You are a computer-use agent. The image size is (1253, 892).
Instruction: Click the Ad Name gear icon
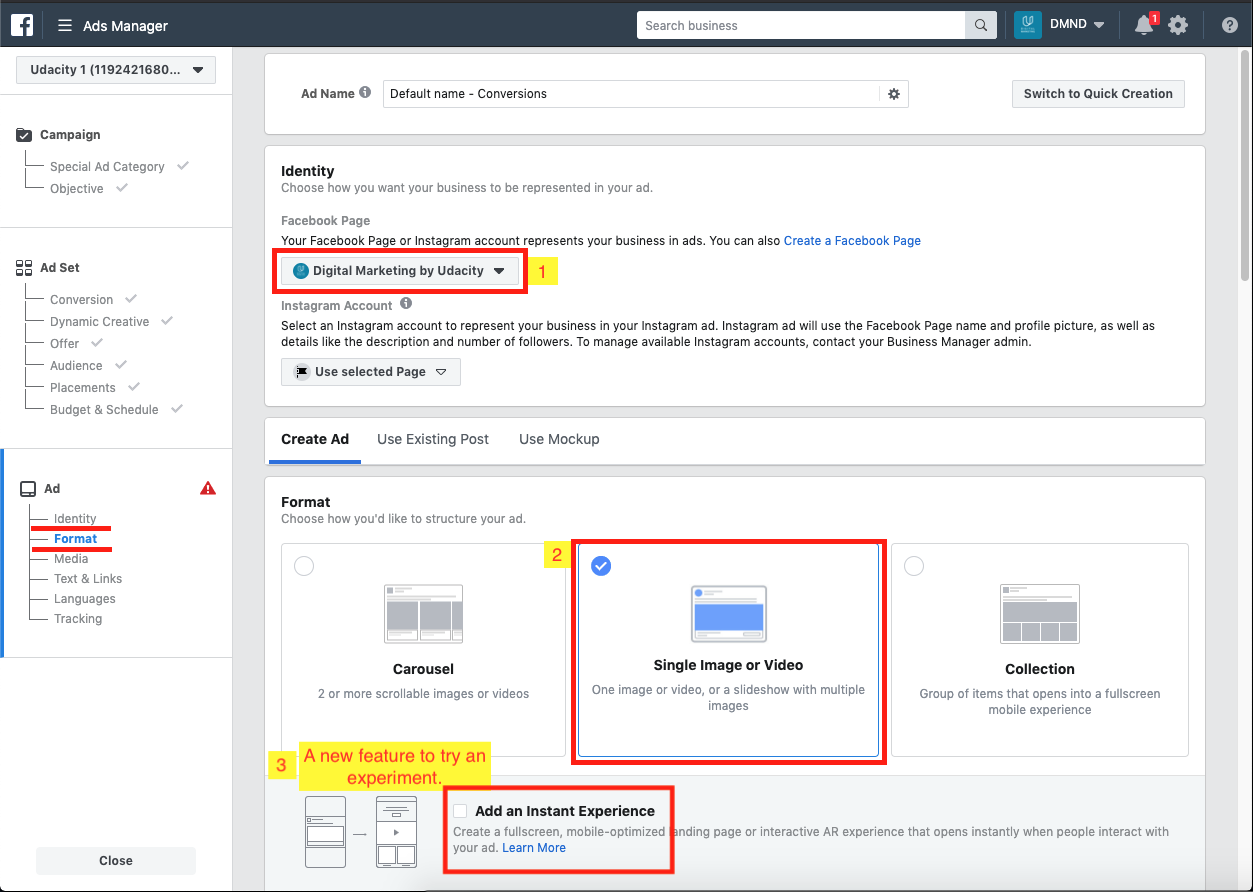coord(894,94)
